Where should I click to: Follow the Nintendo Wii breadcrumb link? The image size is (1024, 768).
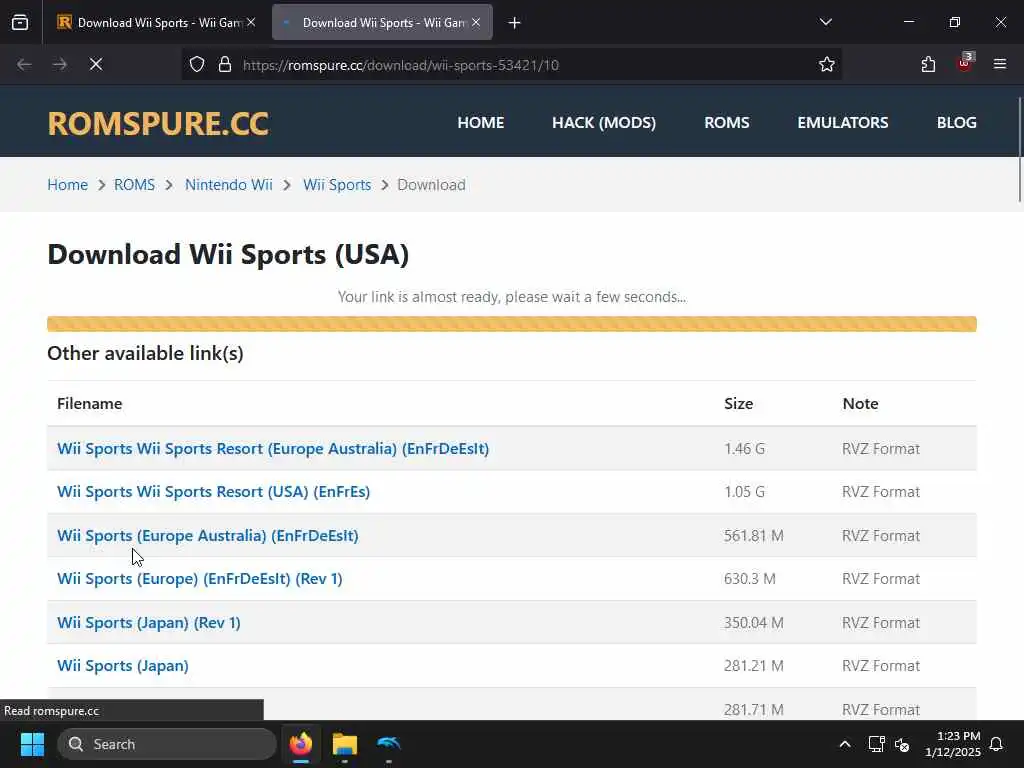[x=229, y=185]
